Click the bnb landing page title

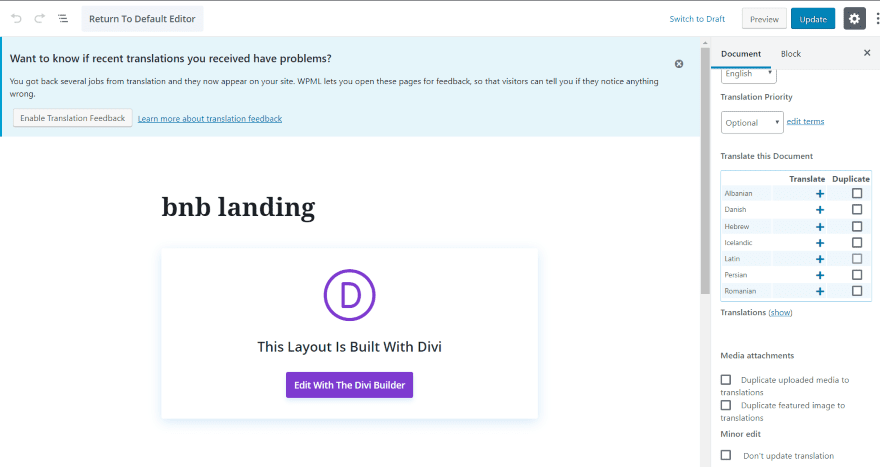pyautogui.click(x=239, y=207)
